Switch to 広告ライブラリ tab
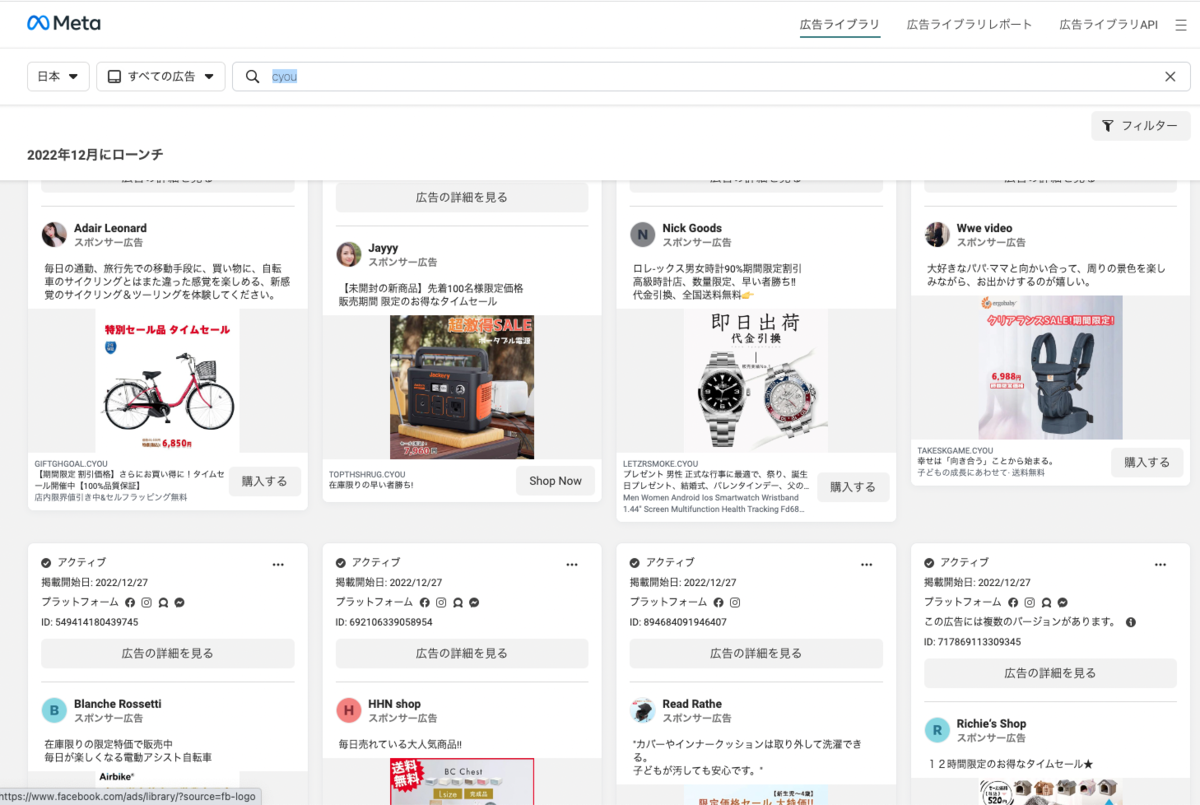Viewport: 1200px width, 805px height. (840, 24)
